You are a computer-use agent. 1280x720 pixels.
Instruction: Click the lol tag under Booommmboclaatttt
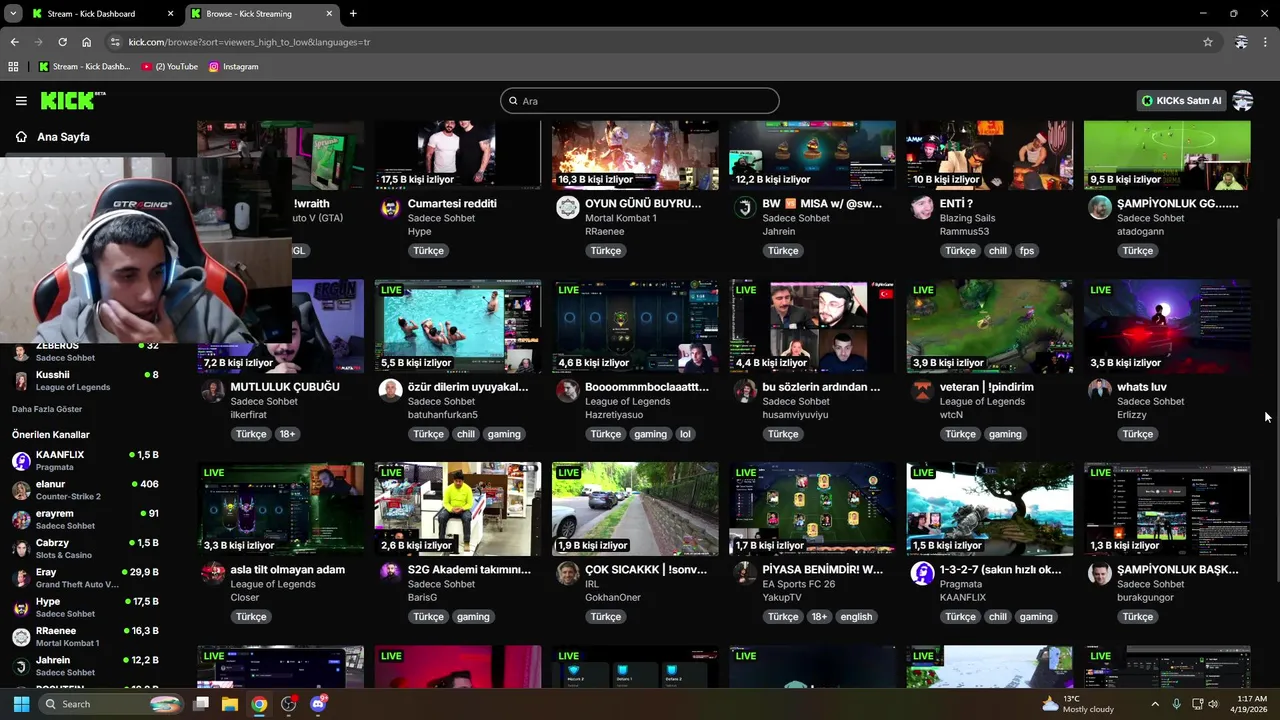pyautogui.click(x=685, y=434)
